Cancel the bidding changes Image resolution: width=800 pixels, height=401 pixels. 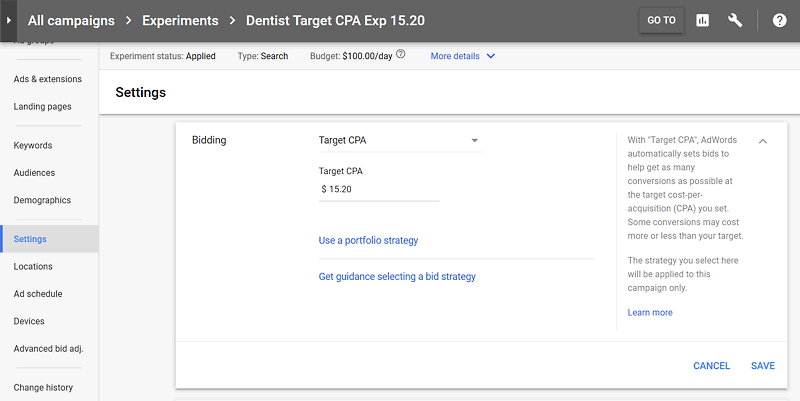pos(711,366)
